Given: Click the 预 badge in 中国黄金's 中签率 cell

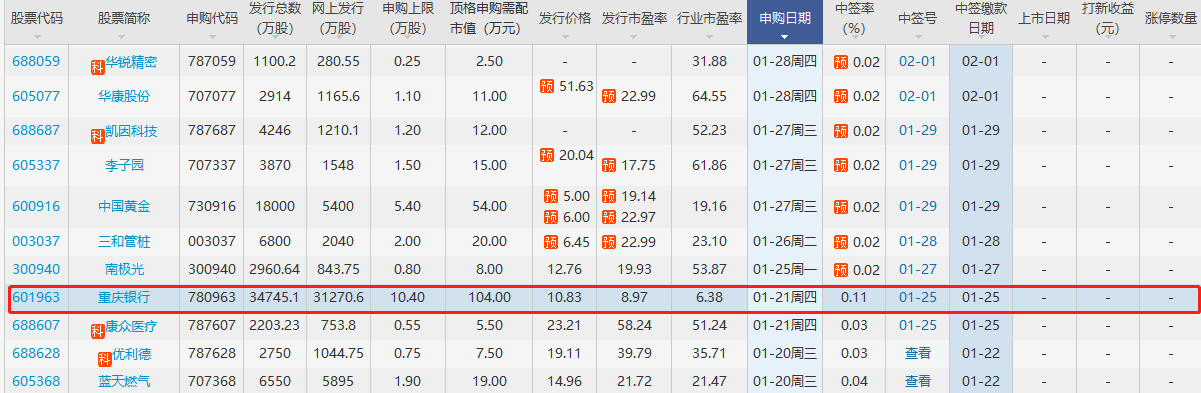Looking at the screenshot, I should pyautogui.click(x=840, y=207).
